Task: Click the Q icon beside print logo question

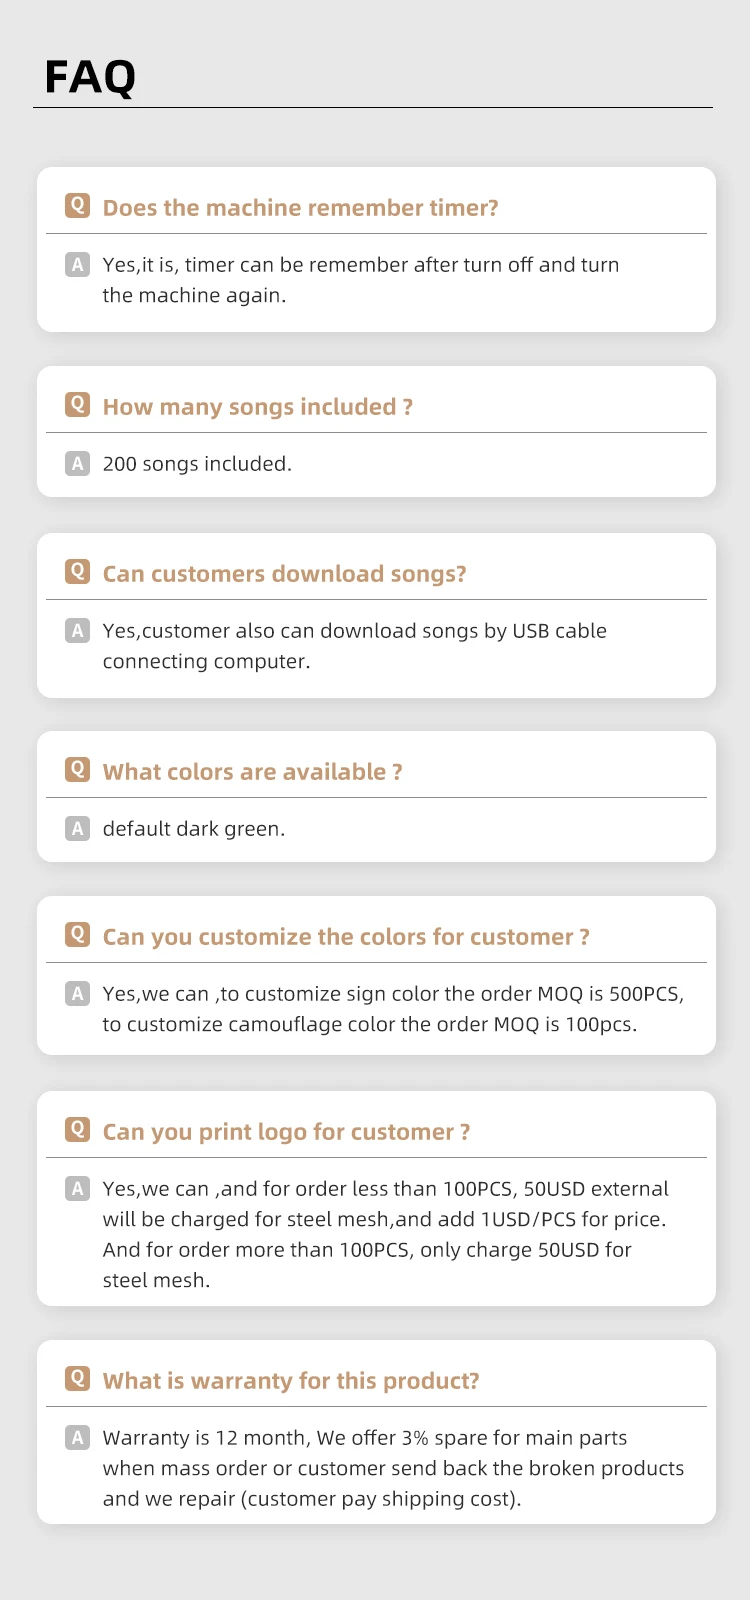Action: [x=77, y=1129]
